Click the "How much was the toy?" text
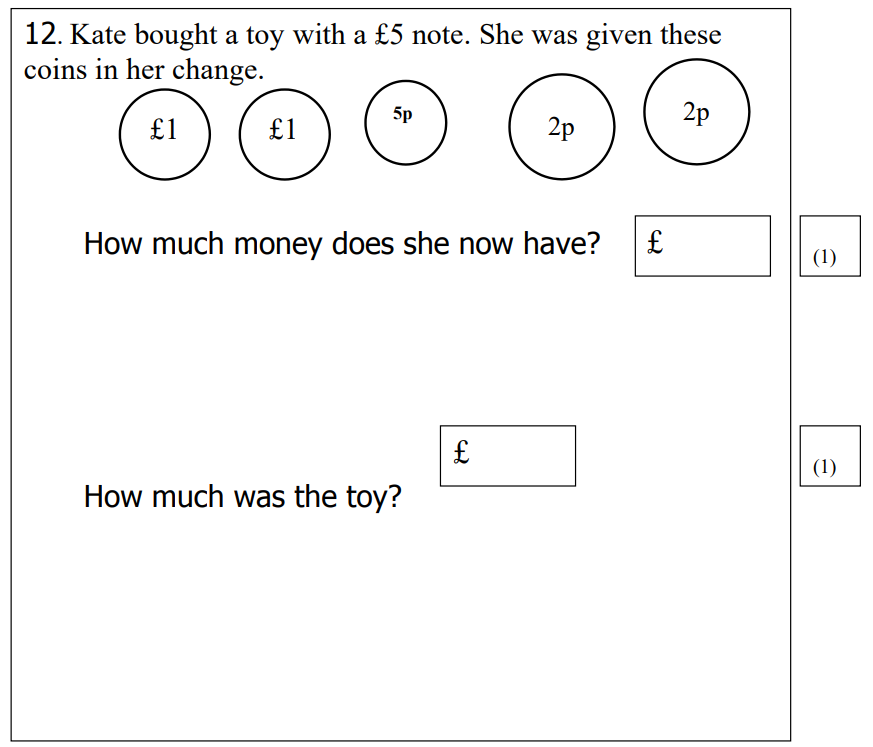873x747 pixels. pos(242,496)
